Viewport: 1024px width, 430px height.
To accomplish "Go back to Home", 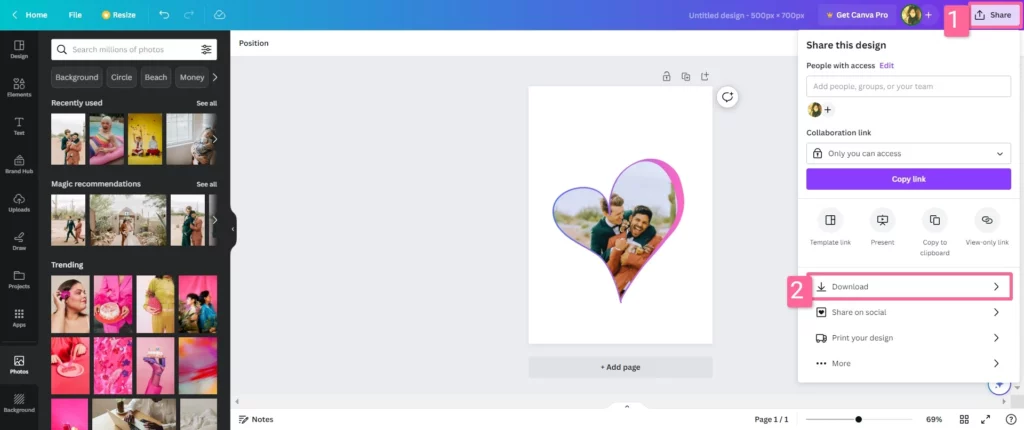I will click(30, 14).
